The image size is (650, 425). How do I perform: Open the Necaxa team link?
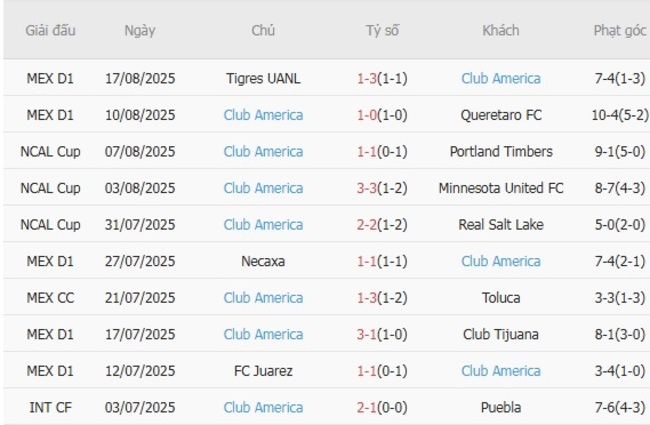[x=263, y=261]
